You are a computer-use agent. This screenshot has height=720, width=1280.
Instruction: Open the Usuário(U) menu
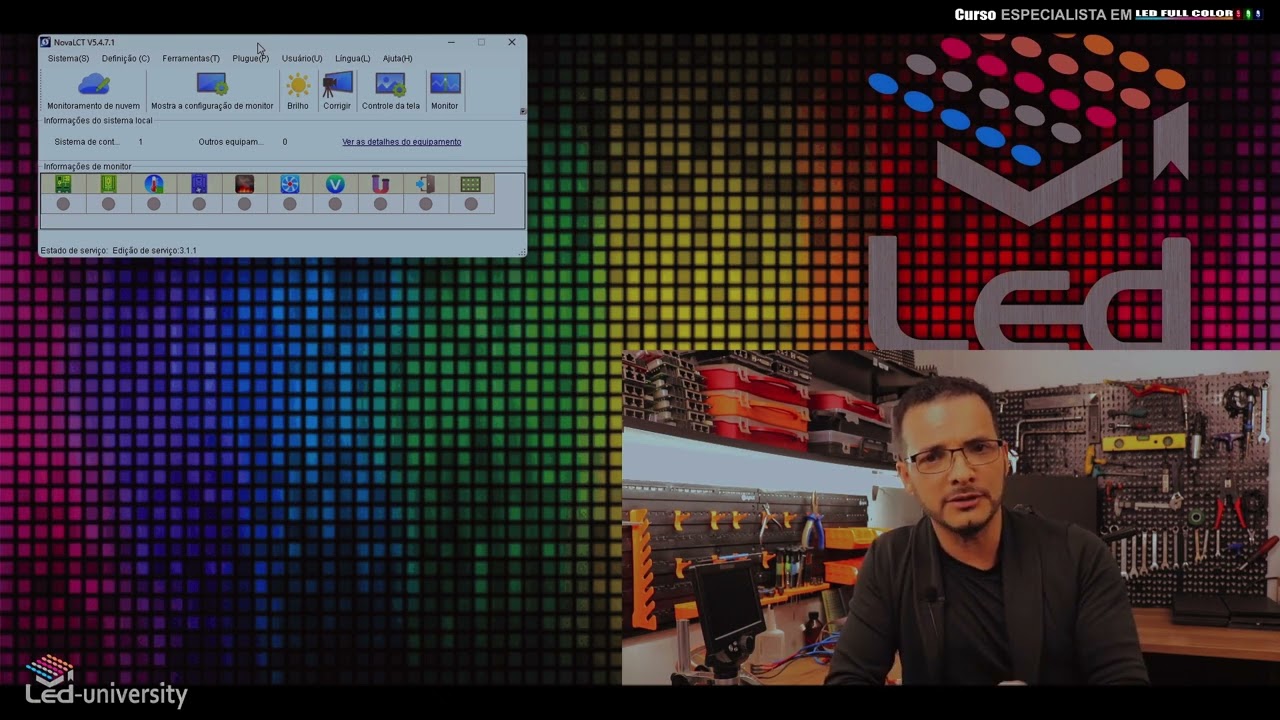pyautogui.click(x=302, y=59)
